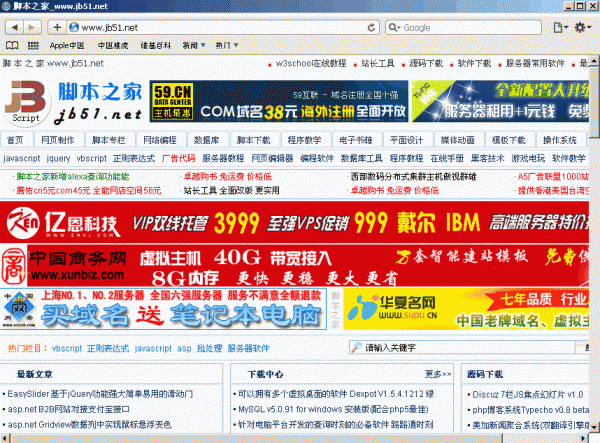Viewport: 600px width, 443px height.
Task: Select the 网络编程 navigation tab
Action: pos(160,140)
